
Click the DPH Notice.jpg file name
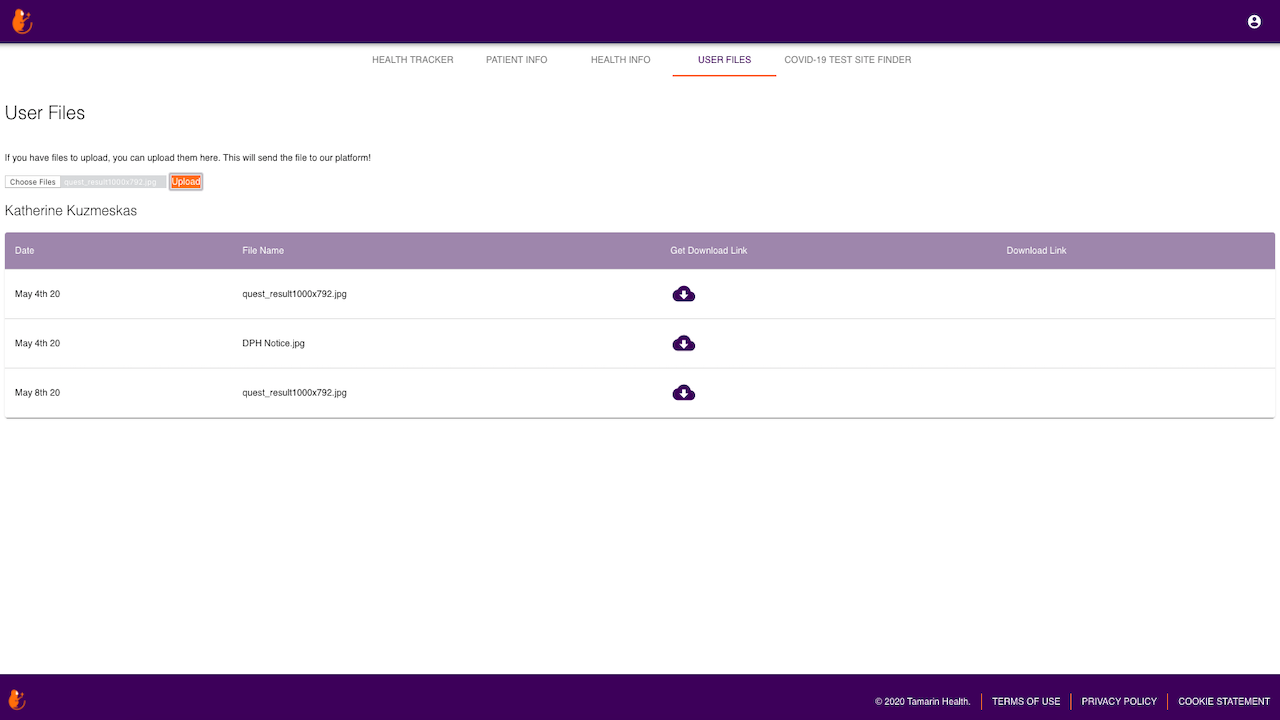(273, 343)
